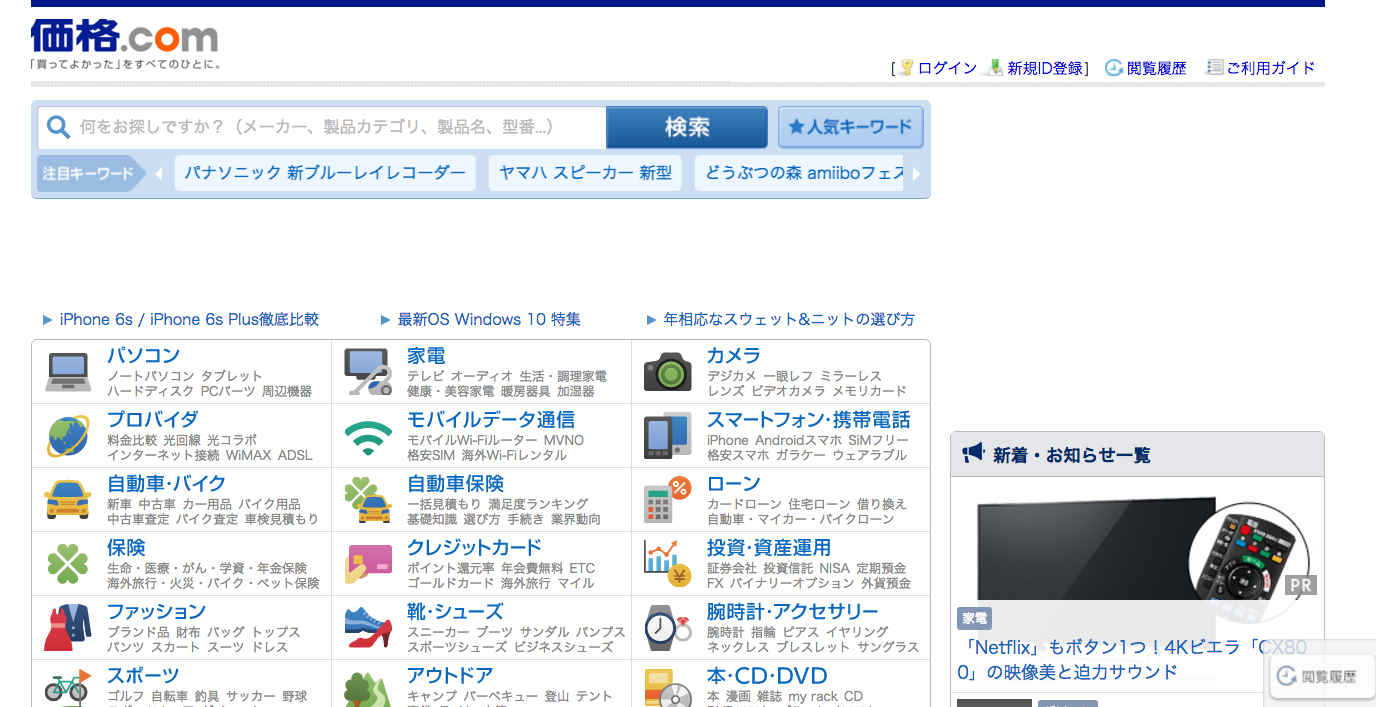1376x707 pixels.
Task: Click the camera icon beside カメラ
Action: pos(668,372)
